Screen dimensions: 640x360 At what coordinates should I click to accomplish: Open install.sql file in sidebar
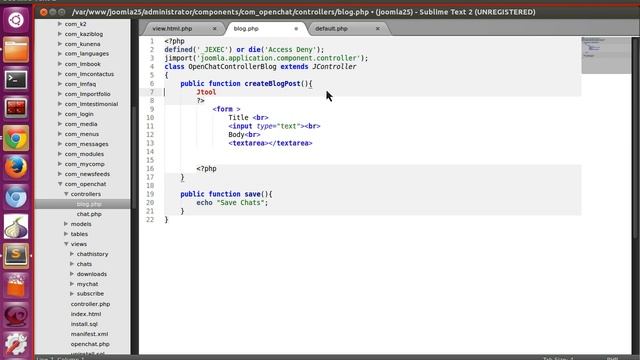coord(84,324)
